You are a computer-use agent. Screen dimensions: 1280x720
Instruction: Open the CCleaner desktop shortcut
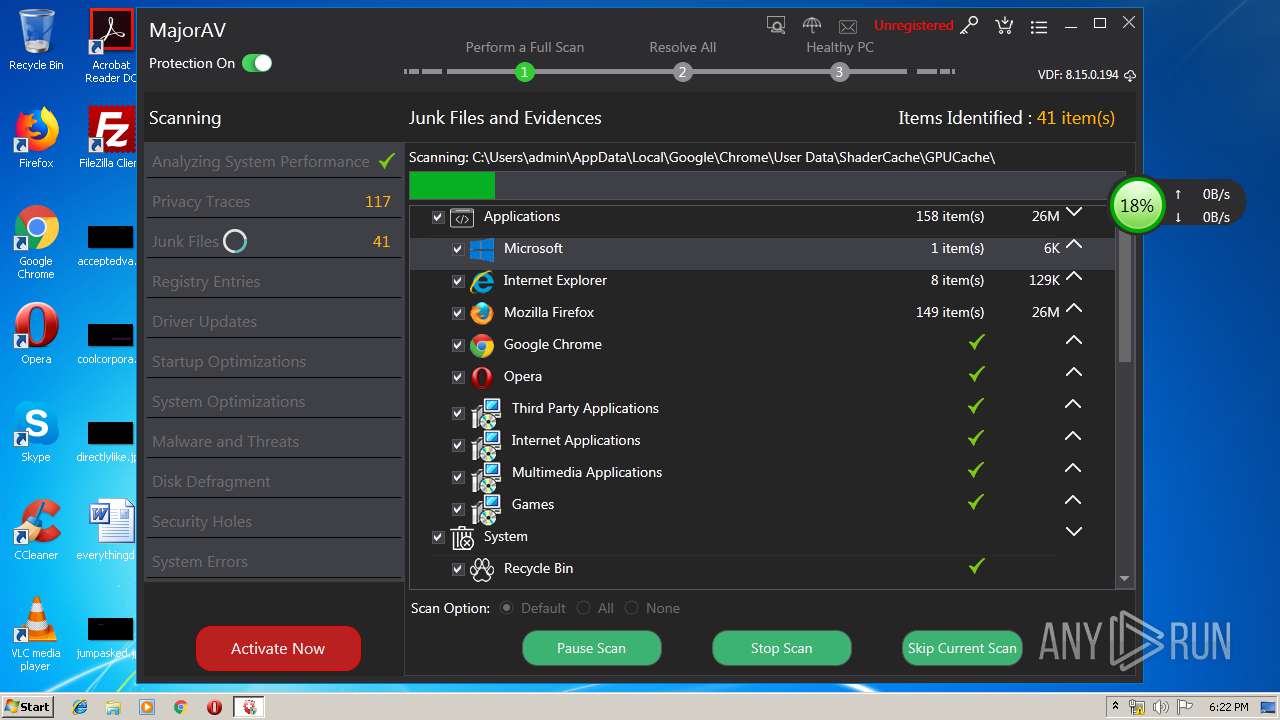[36, 530]
